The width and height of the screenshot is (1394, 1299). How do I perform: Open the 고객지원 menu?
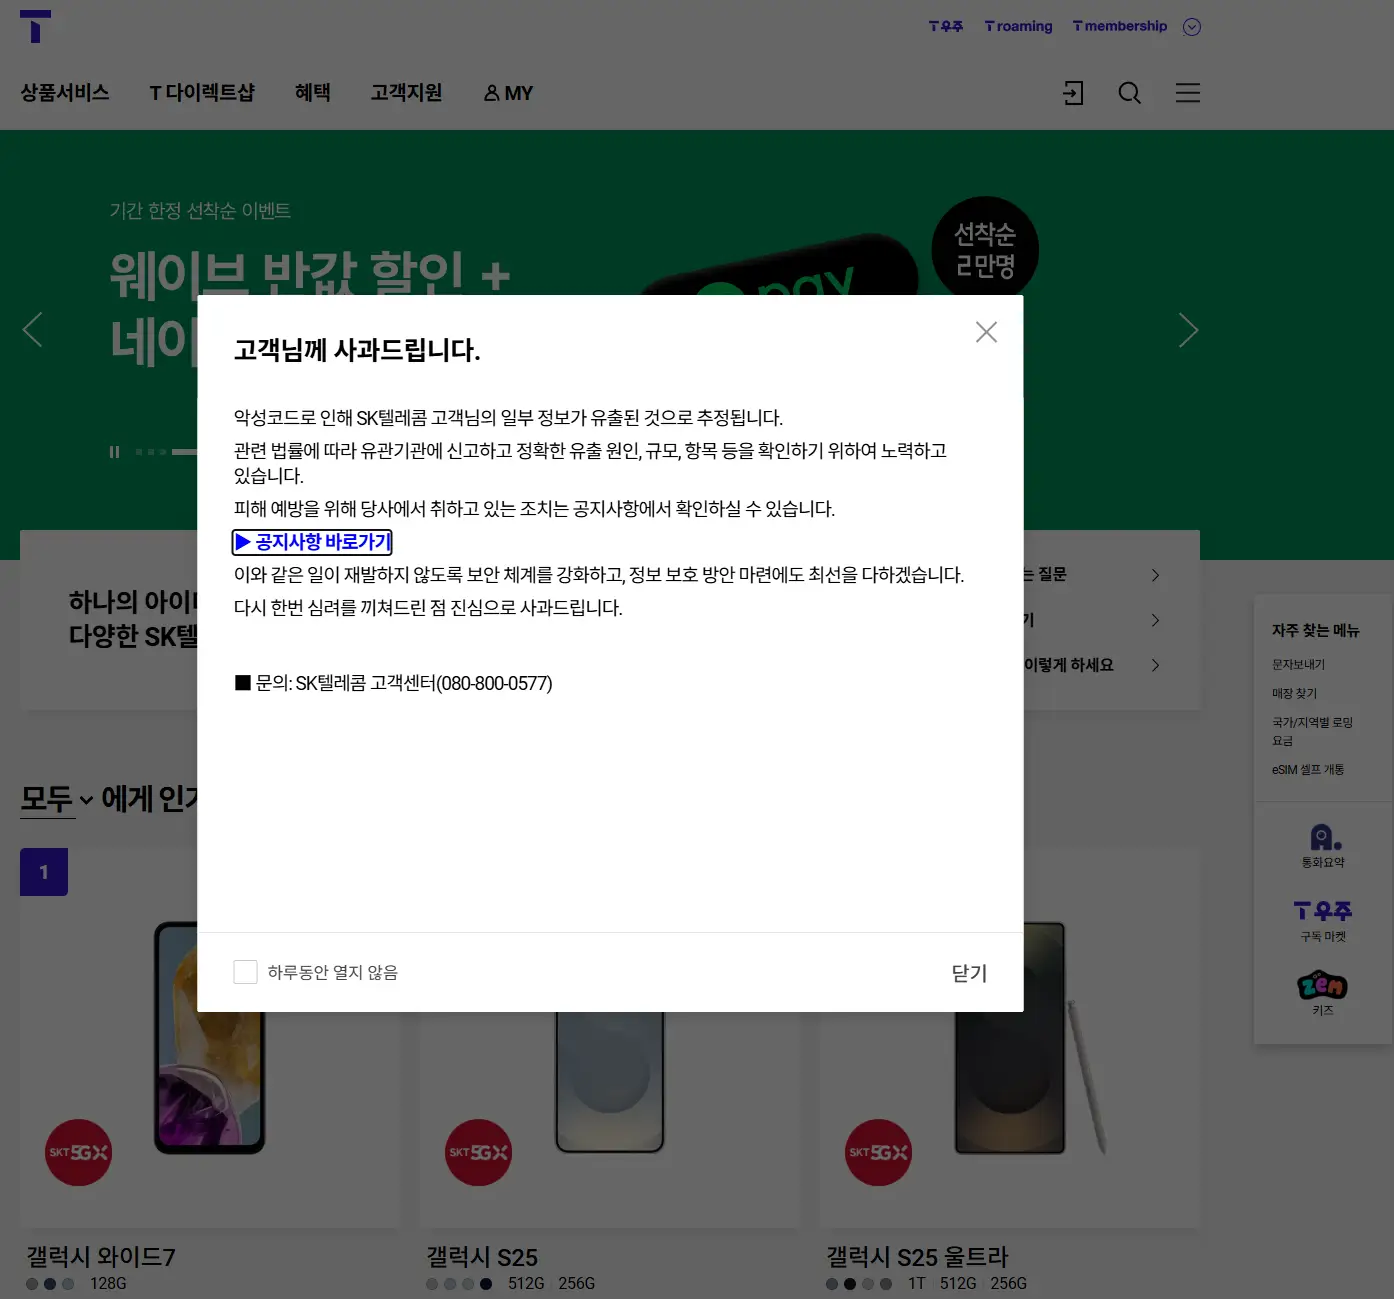coord(407,93)
